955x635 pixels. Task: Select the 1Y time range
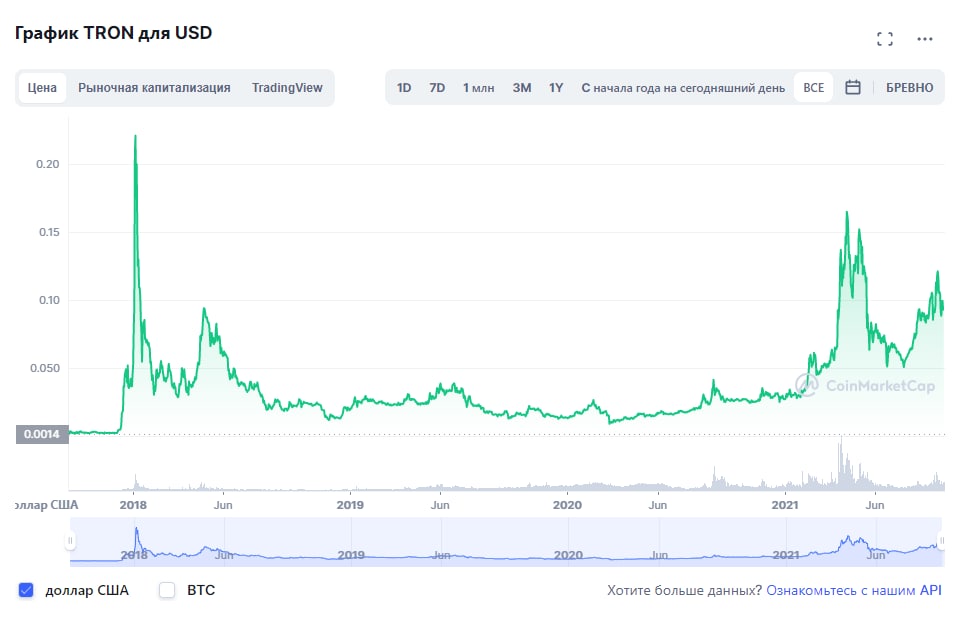(x=555, y=88)
